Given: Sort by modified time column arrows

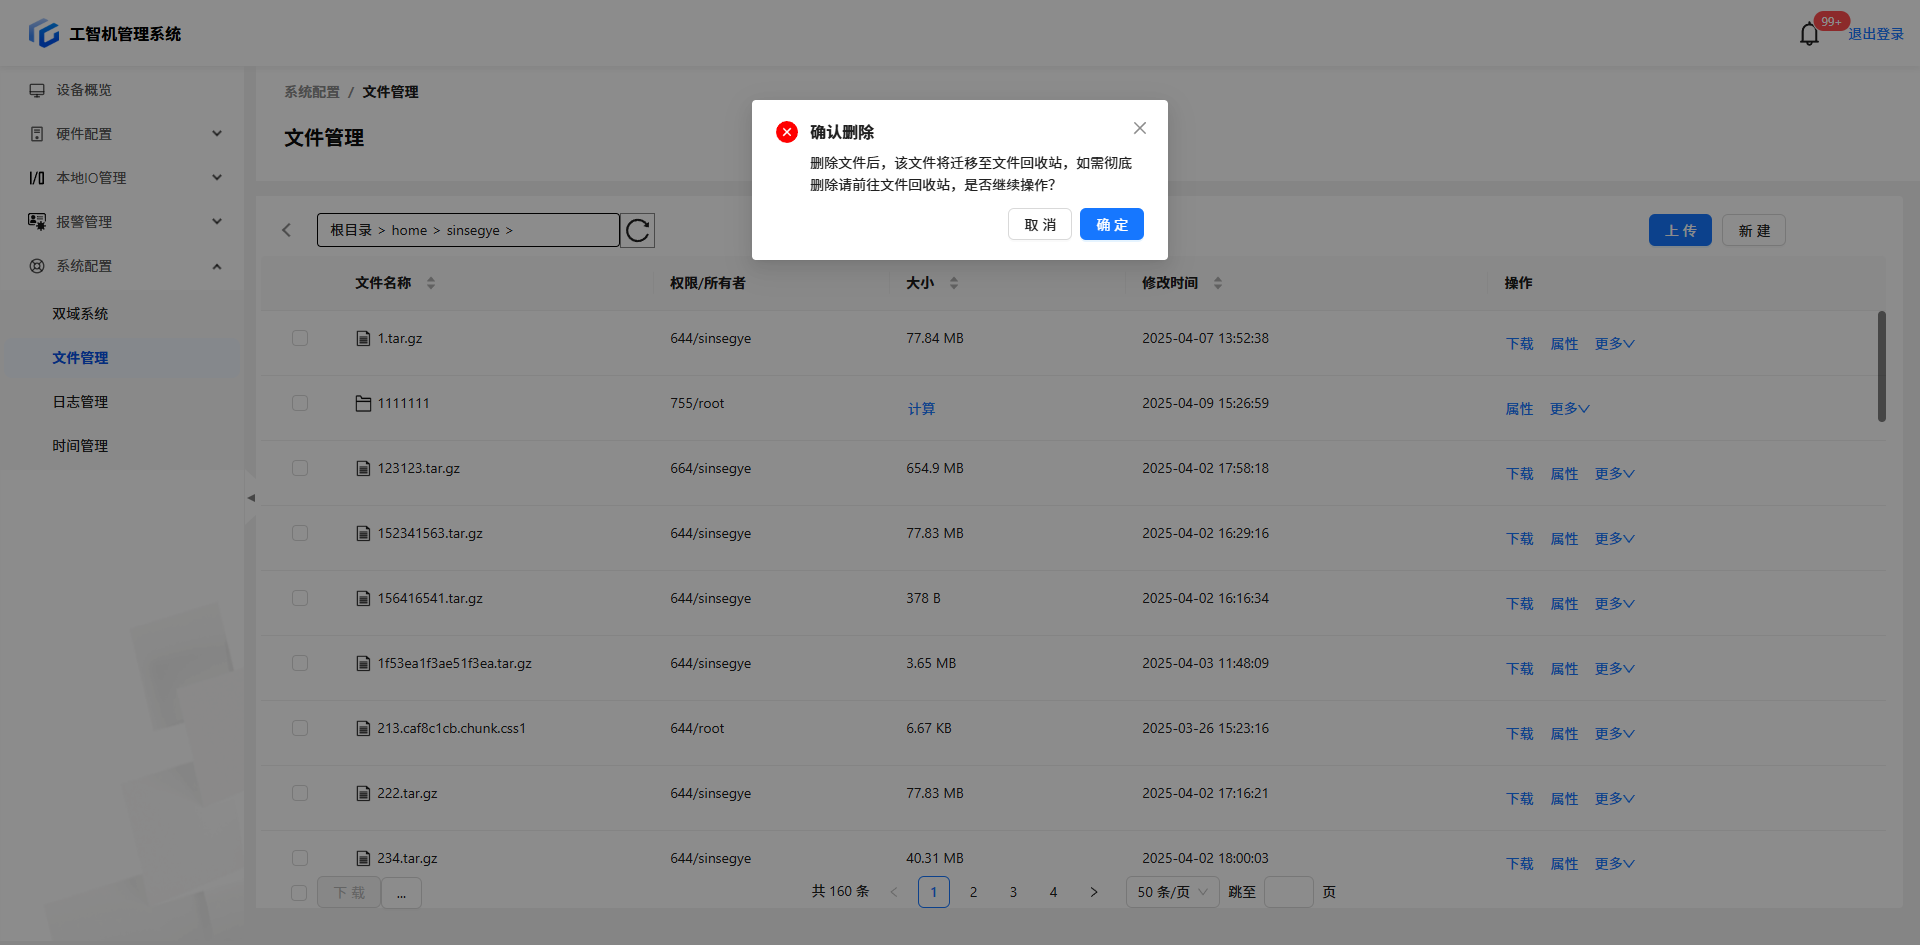Looking at the screenshot, I should coord(1218,283).
